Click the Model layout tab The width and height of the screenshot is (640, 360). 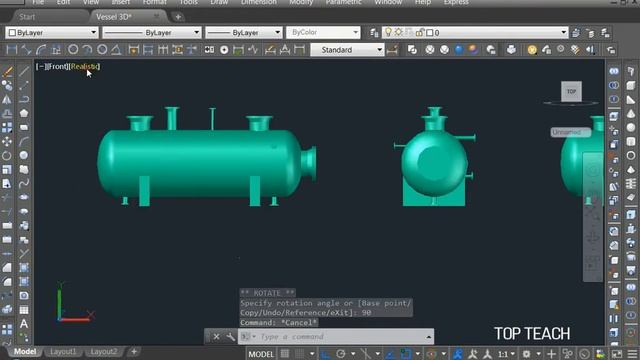[25, 351]
